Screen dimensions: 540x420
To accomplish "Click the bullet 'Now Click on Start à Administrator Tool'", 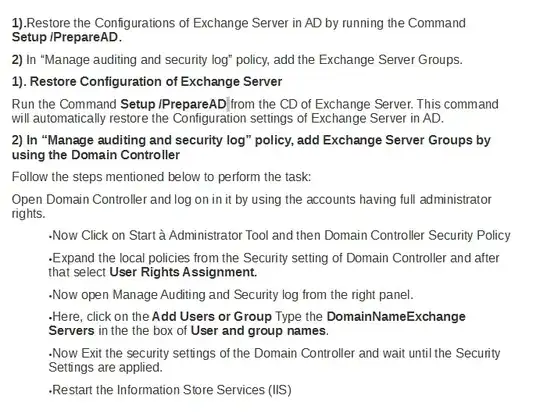I will 279,235.
